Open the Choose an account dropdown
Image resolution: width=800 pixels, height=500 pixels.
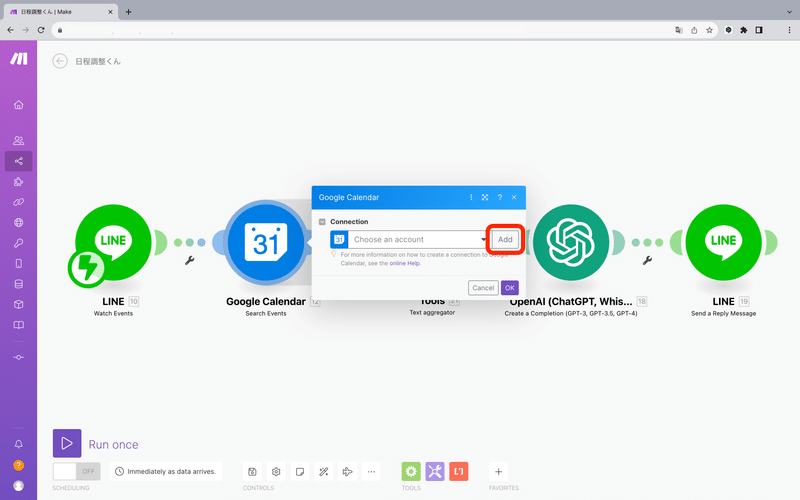(410, 239)
